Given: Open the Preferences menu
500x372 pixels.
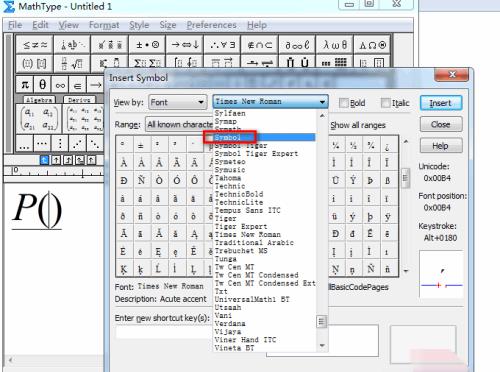Looking at the screenshot, I should pyautogui.click(x=211, y=25).
